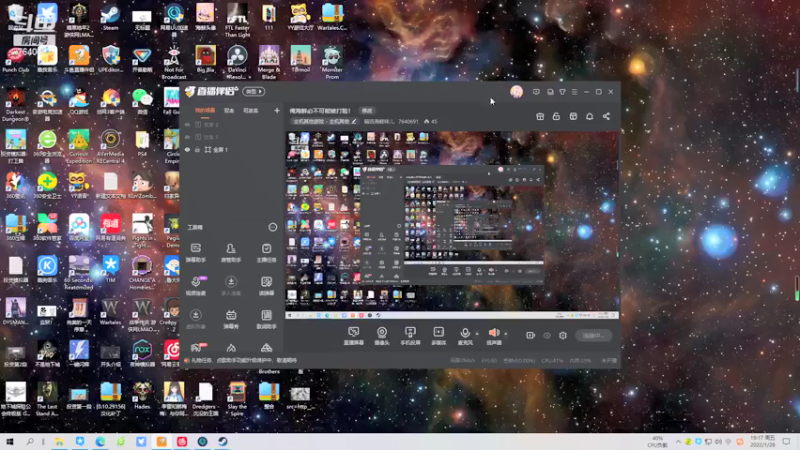Image resolution: width=800 pixels, height=450 pixels.
Task: Open the 房管助手 tool
Action: pyautogui.click(x=231, y=253)
